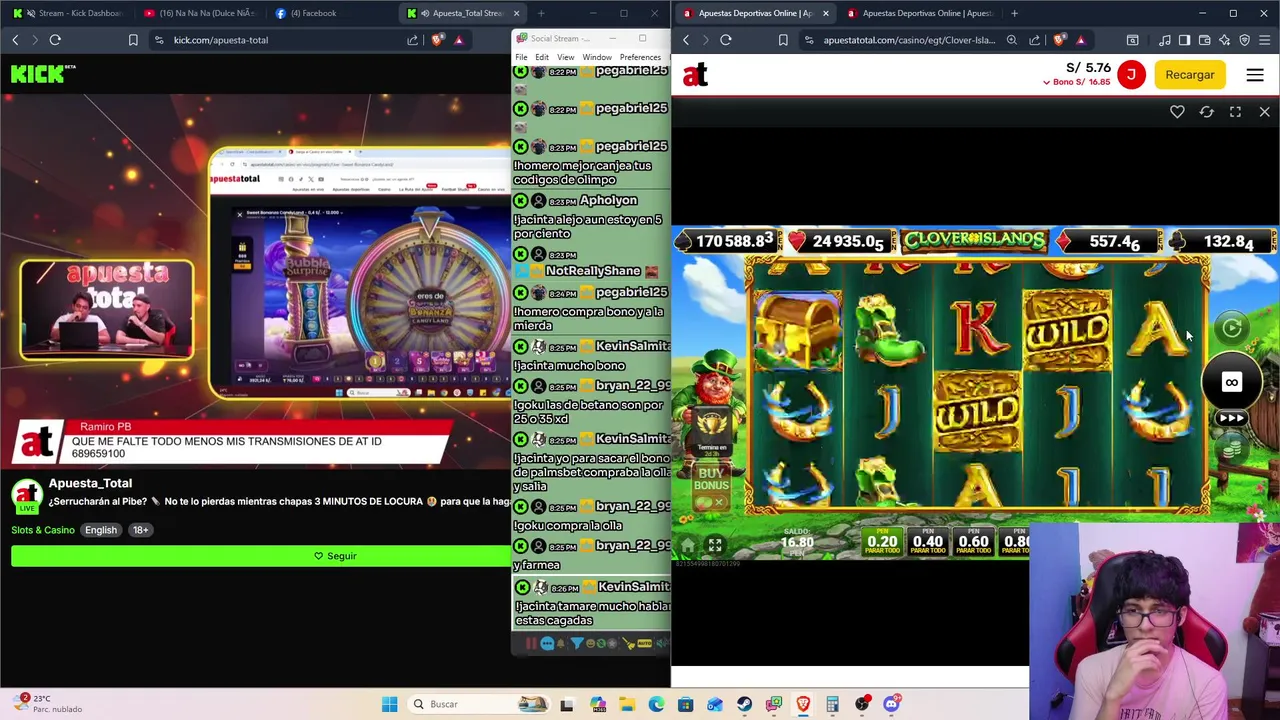This screenshot has width=1280, height=720.
Task: Open File menu in Social Stream window
Action: (x=521, y=57)
